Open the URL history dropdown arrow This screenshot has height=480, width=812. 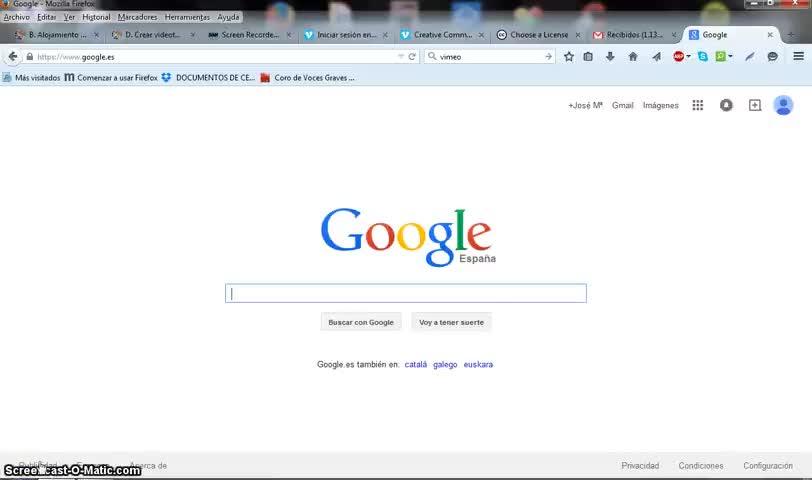(x=400, y=56)
